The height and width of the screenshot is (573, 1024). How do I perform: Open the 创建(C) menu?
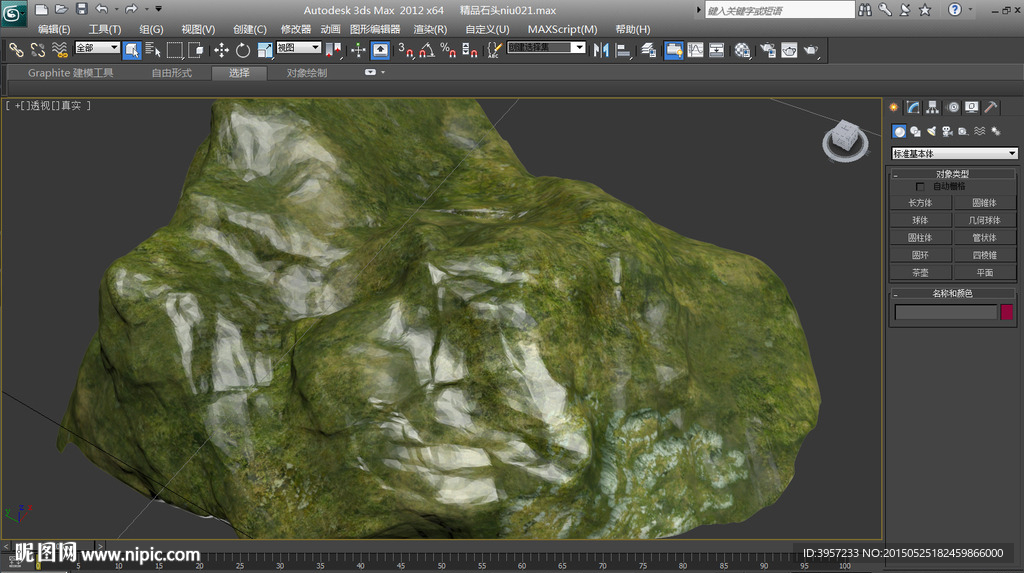(249, 29)
